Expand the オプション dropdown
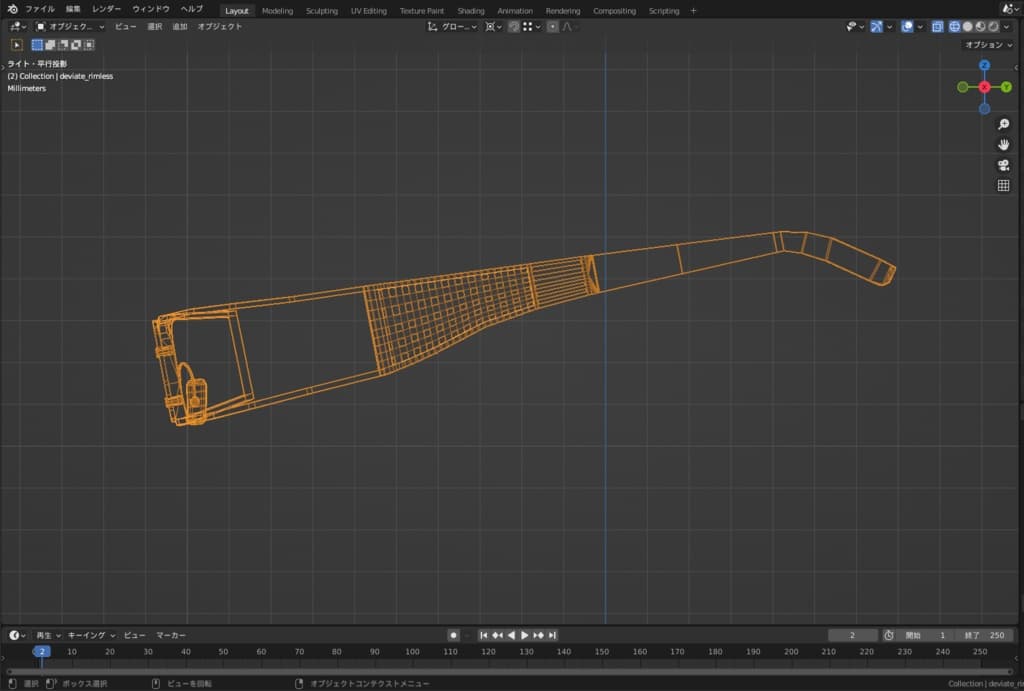This screenshot has width=1024, height=691. [988, 45]
